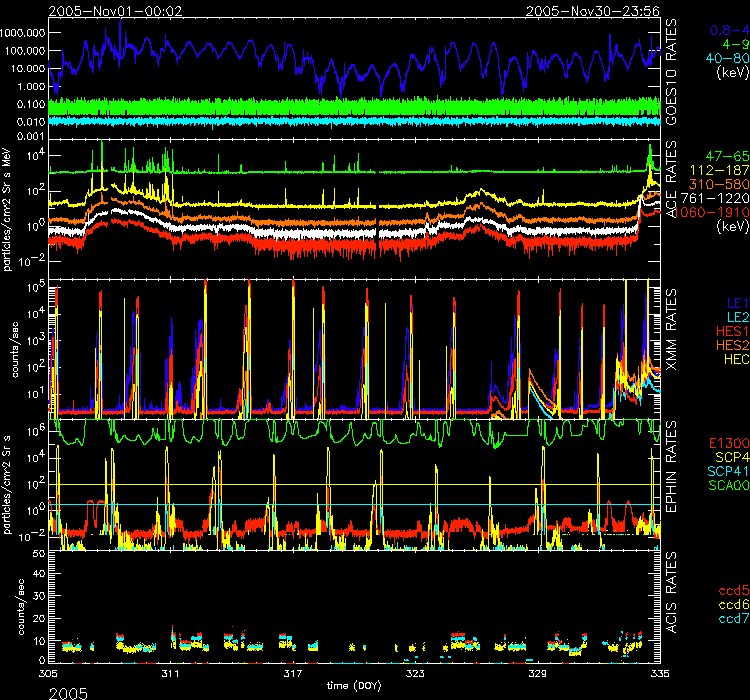Click the time (DOY) axis label
Image resolution: width=750 pixels, height=700 pixels.
click(354, 687)
